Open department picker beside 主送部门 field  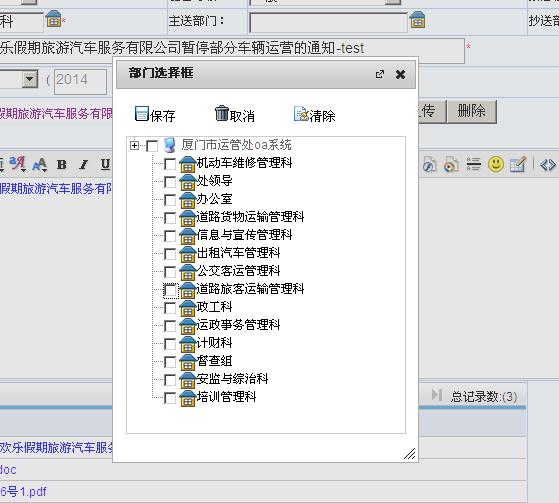(x=417, y=20)
